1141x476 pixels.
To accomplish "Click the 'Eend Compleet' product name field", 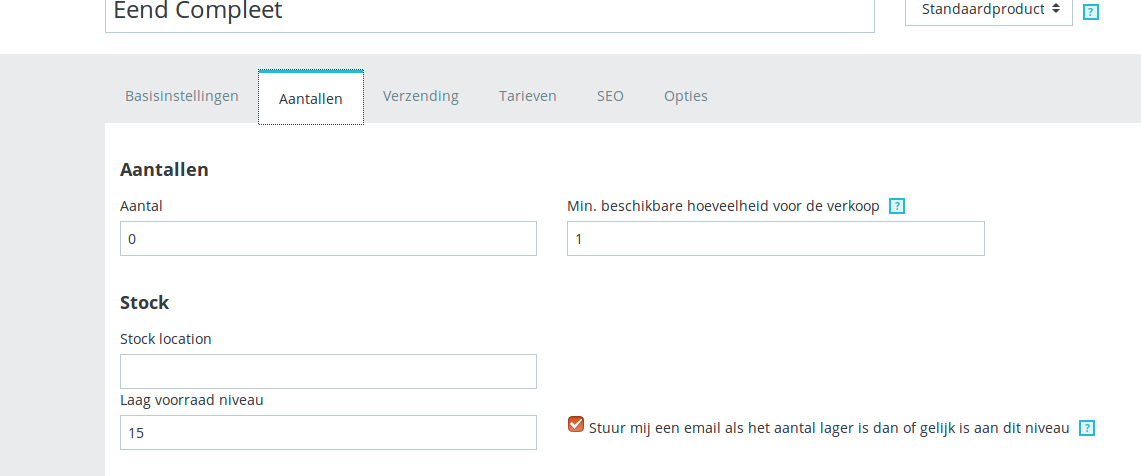I will click(x=489, y=14).
